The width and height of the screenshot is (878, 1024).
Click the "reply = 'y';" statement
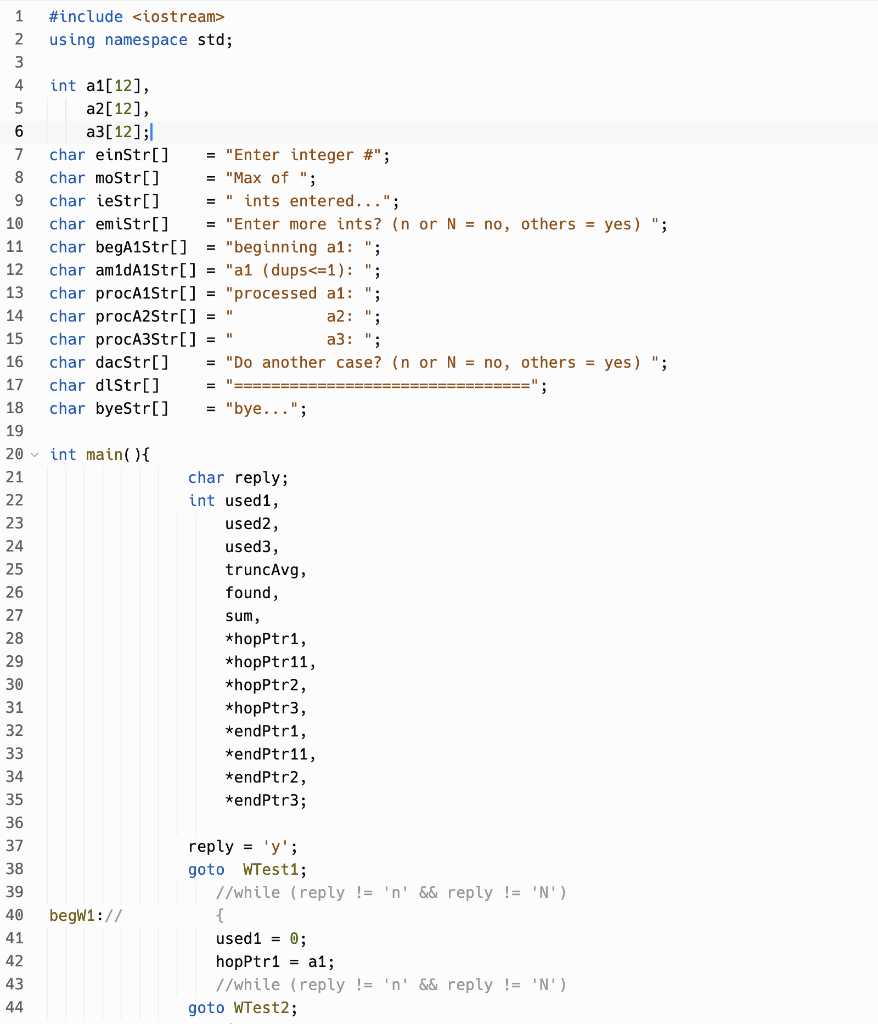pyautogui.click(x=242, y=847)
